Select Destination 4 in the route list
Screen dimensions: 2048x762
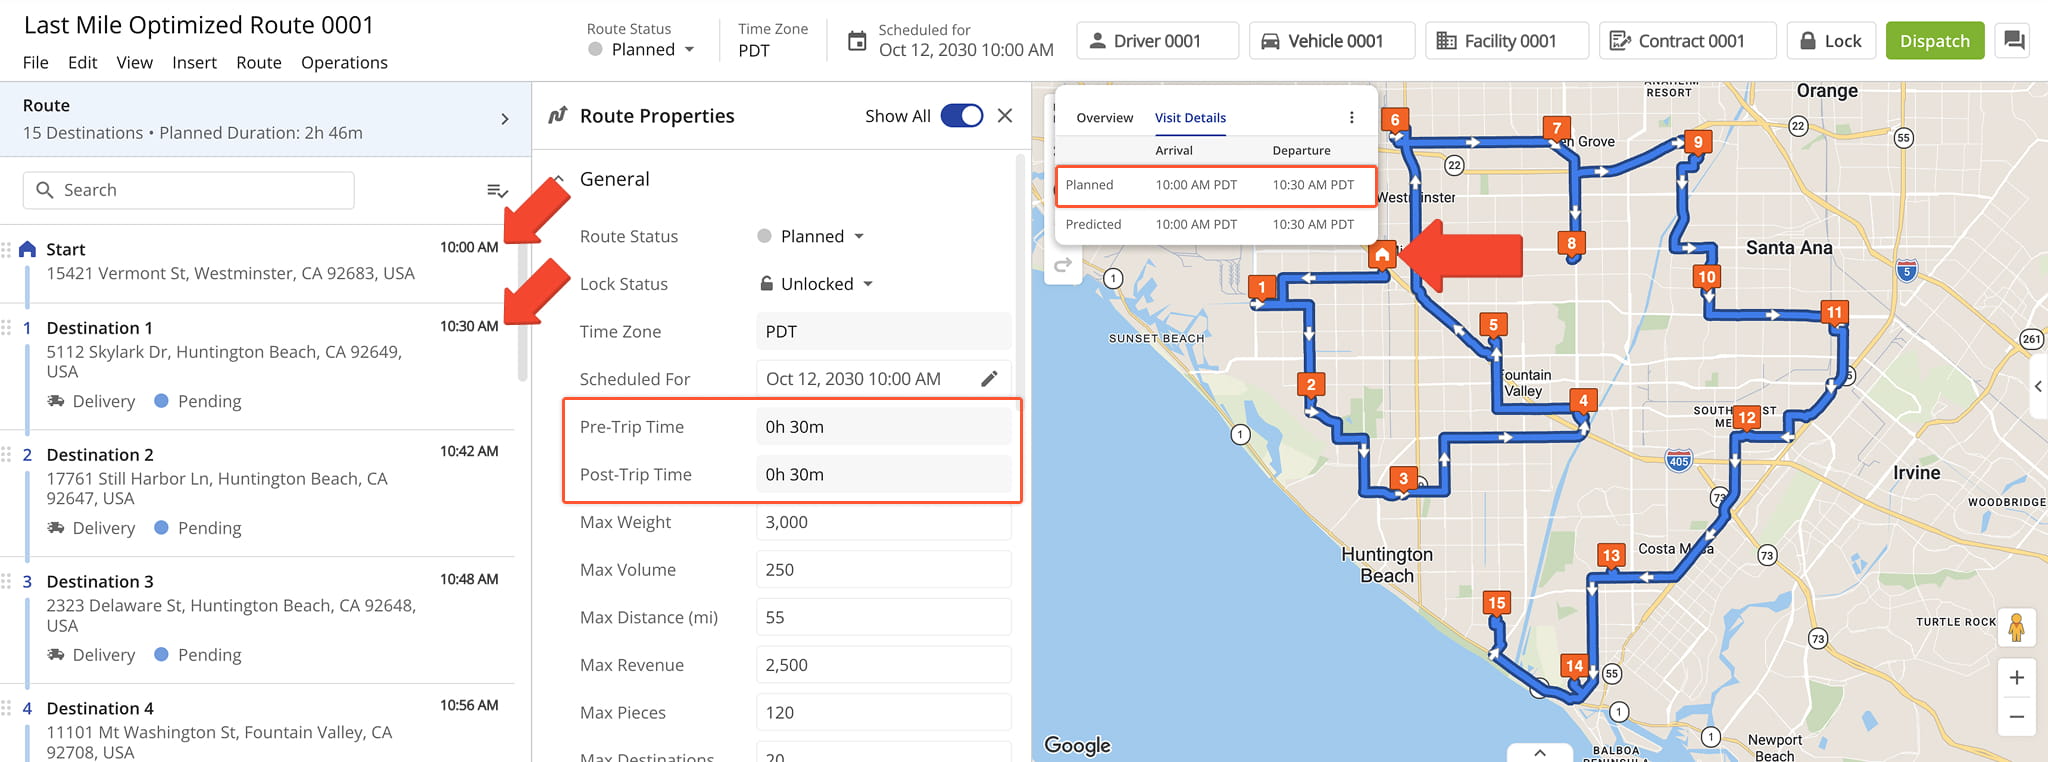(x=258, y=724)
